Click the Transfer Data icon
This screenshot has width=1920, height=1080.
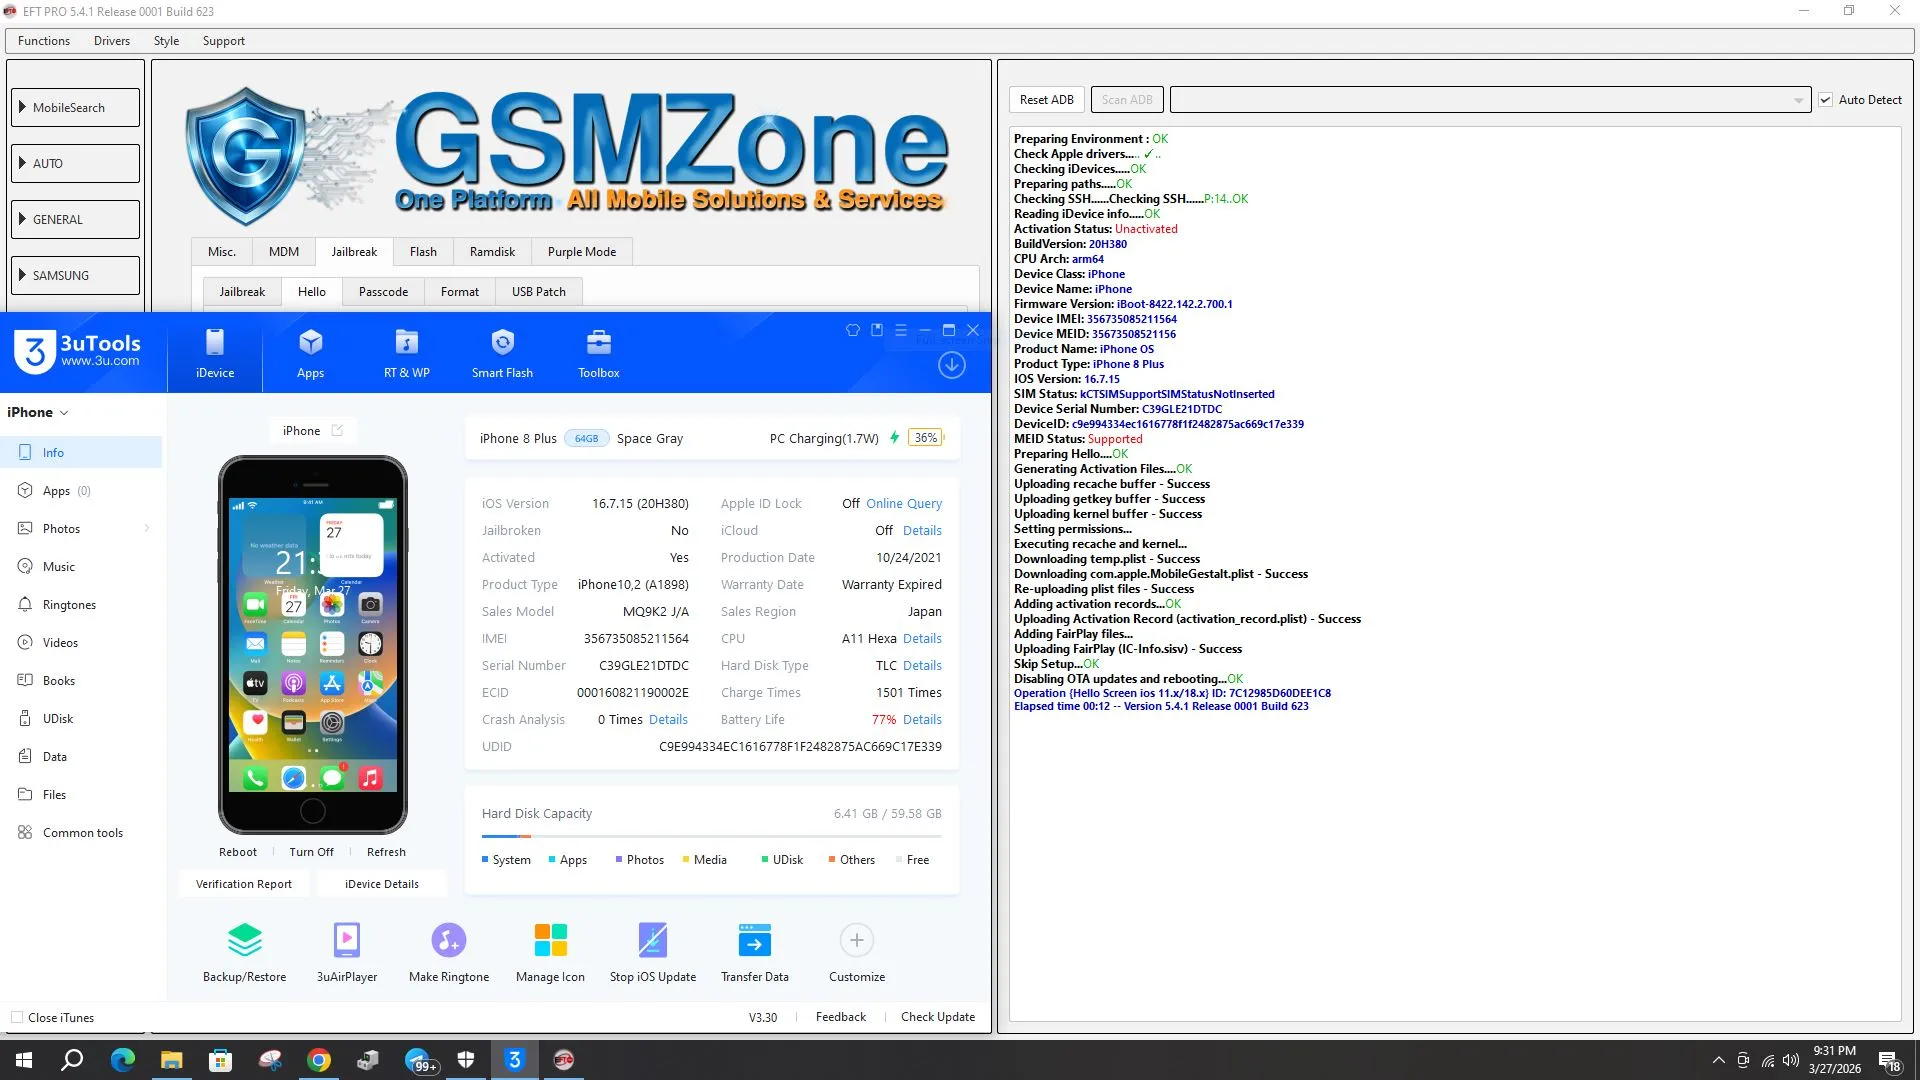[x=754, y=941]
